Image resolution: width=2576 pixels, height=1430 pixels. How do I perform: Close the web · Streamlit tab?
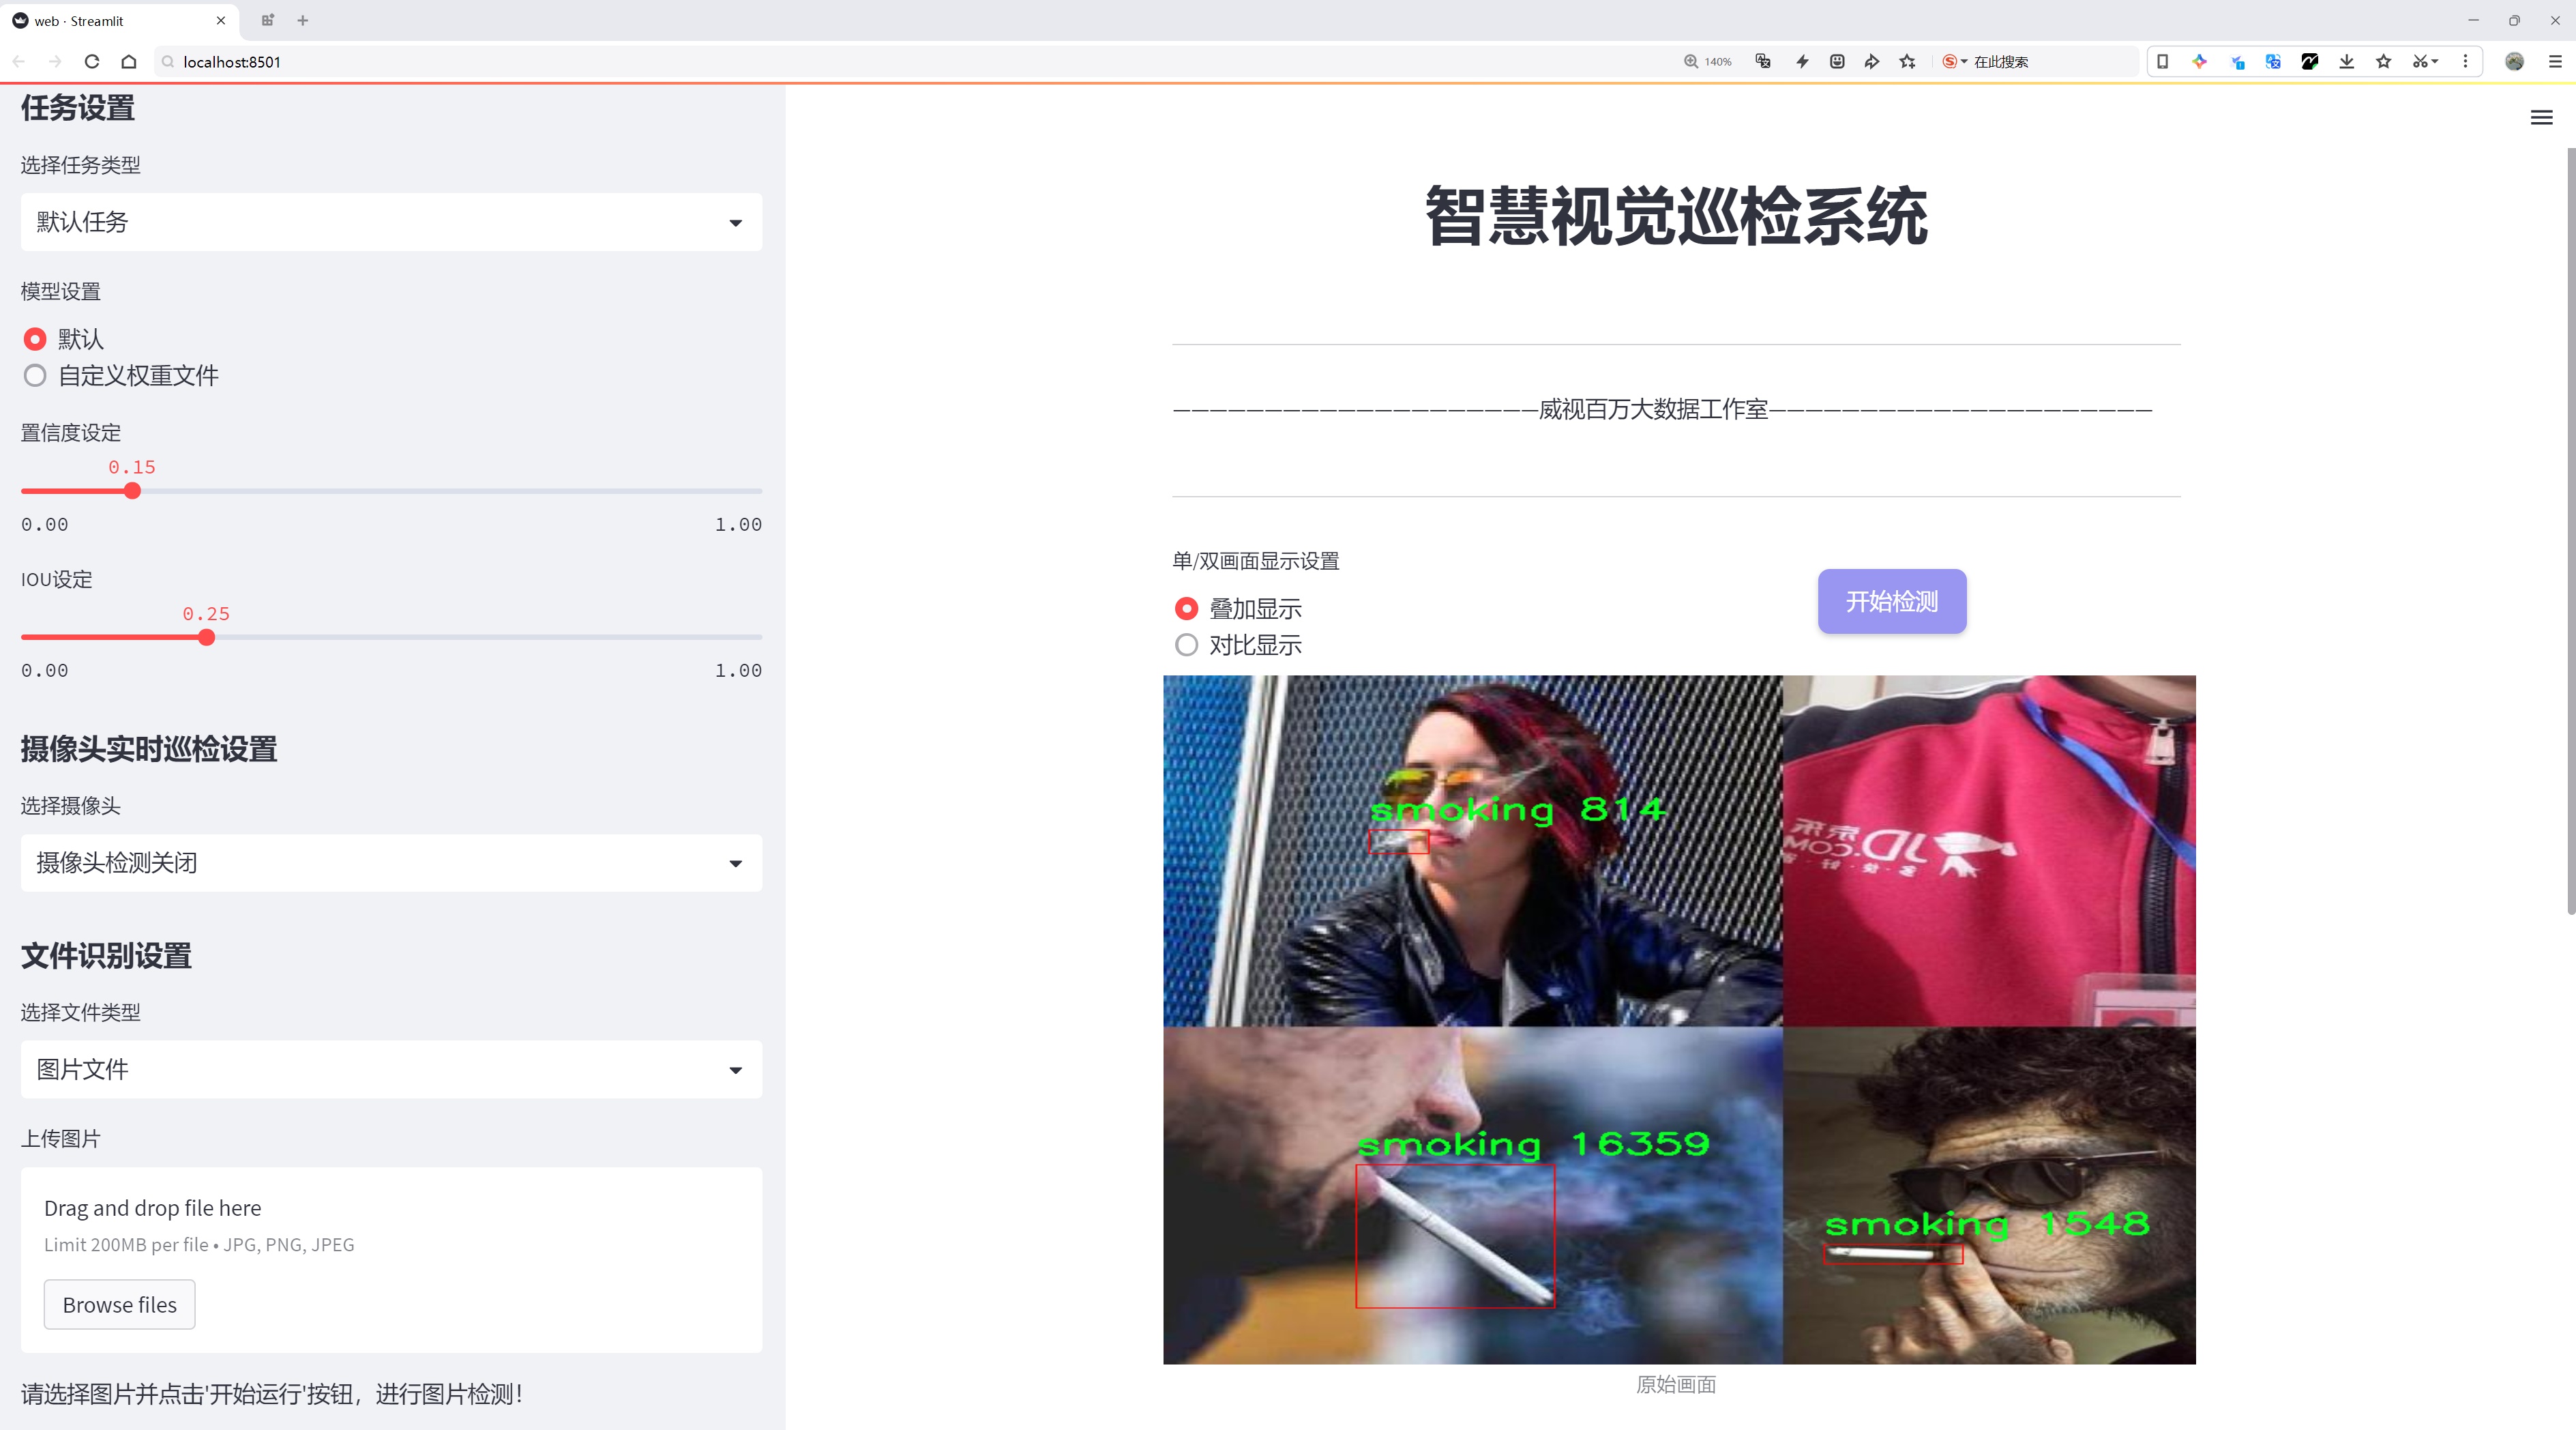click(x=221, y=20)
